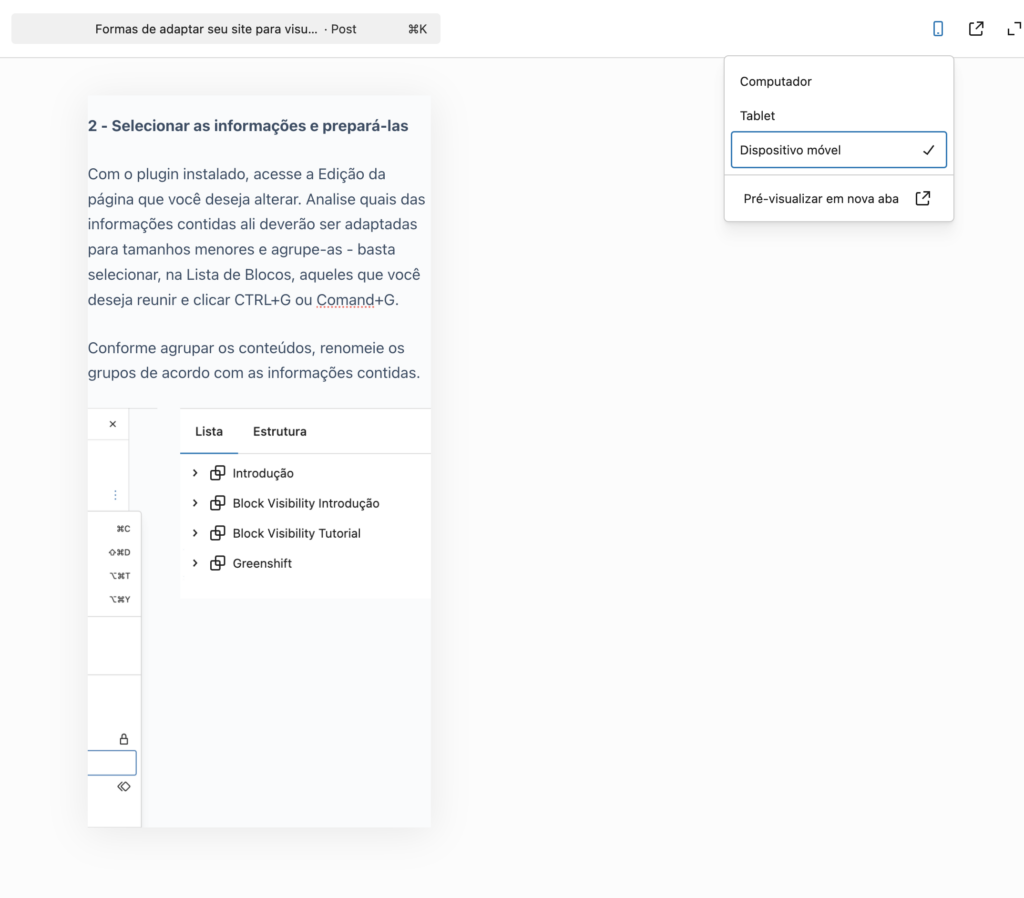Click the checkmark next to Dispositivo móvel

(928, 150)
